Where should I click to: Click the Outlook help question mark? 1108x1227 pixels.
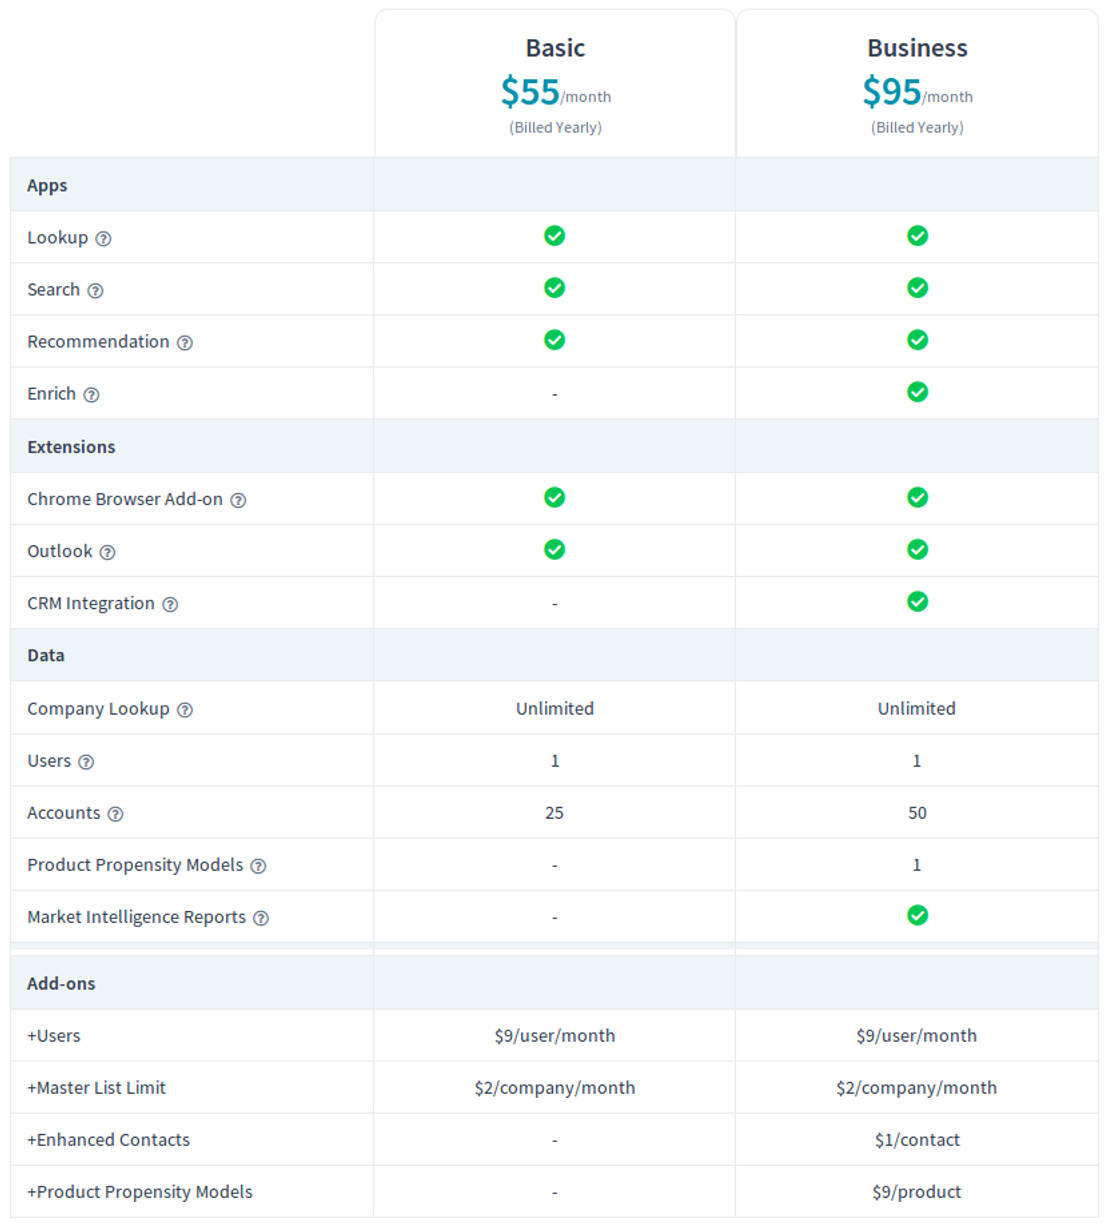coord(107,552)
